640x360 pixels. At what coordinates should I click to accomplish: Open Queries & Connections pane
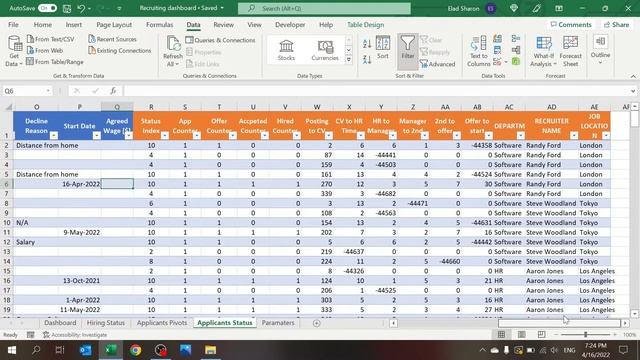[x=220, y=40]
